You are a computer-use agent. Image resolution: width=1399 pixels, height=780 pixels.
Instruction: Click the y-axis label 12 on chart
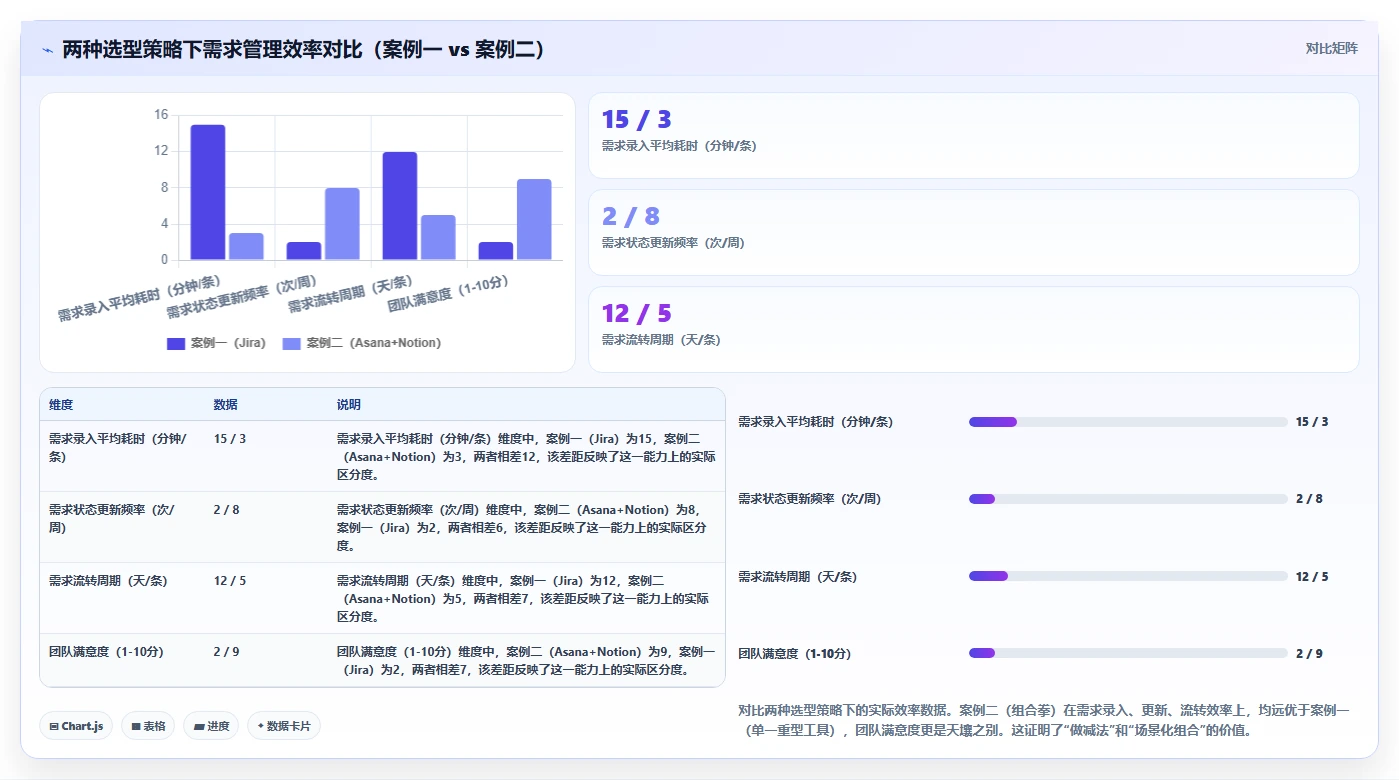(161, 151)
